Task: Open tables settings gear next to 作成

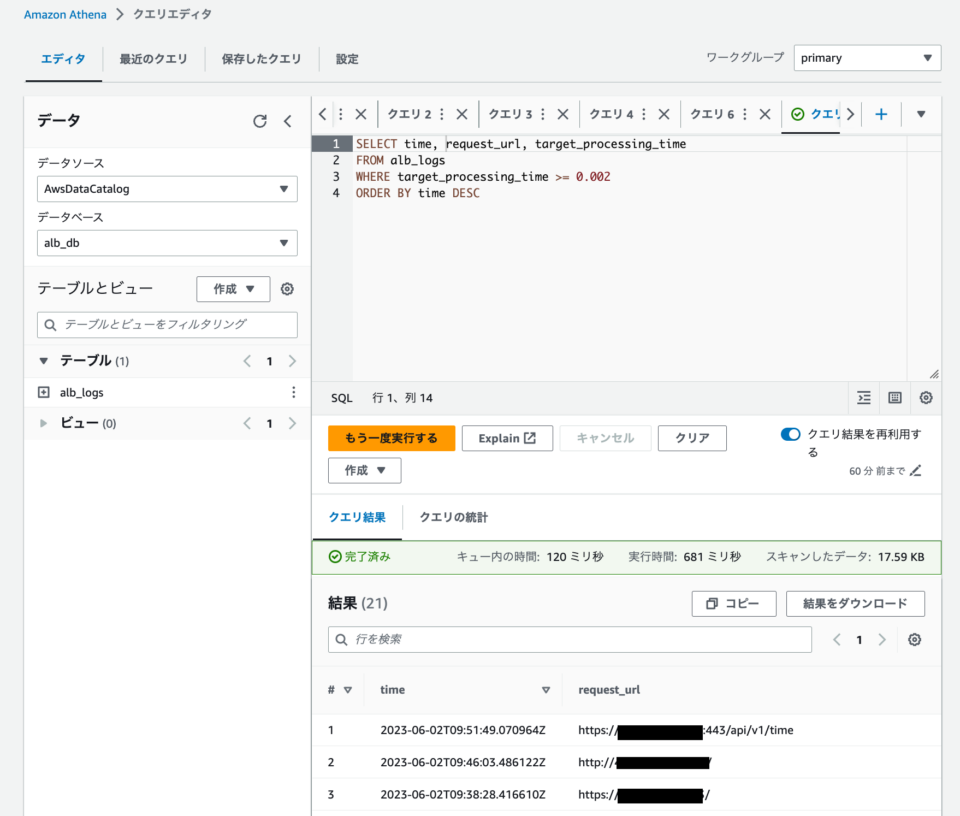Action: coord(287,287)
